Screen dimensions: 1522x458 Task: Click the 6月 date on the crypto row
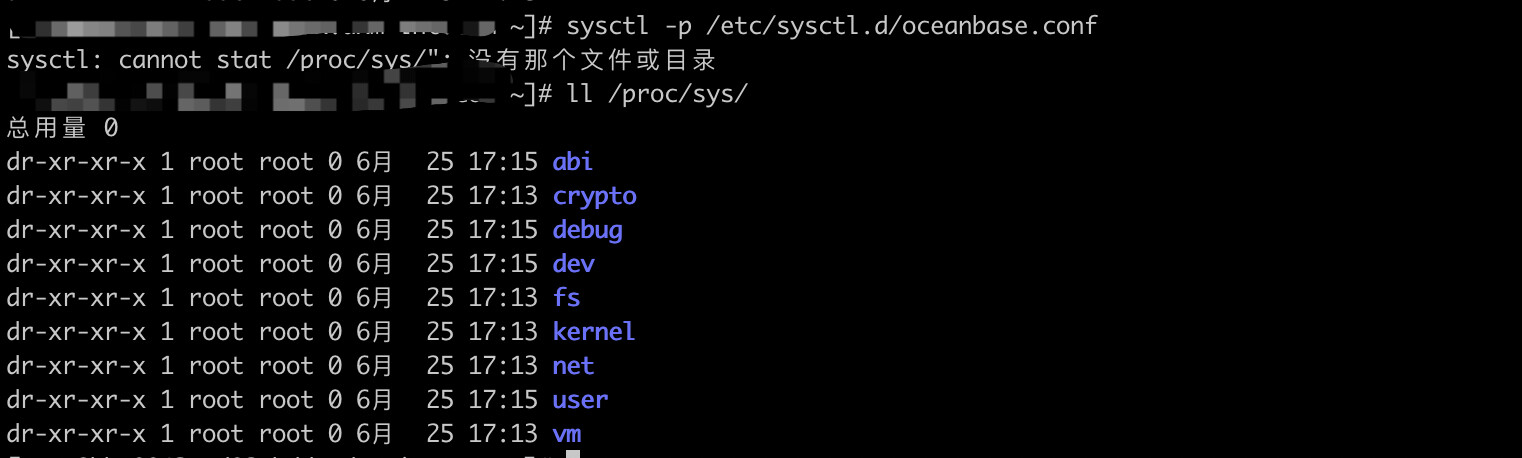pyautogui.click(x=375, y=196)
